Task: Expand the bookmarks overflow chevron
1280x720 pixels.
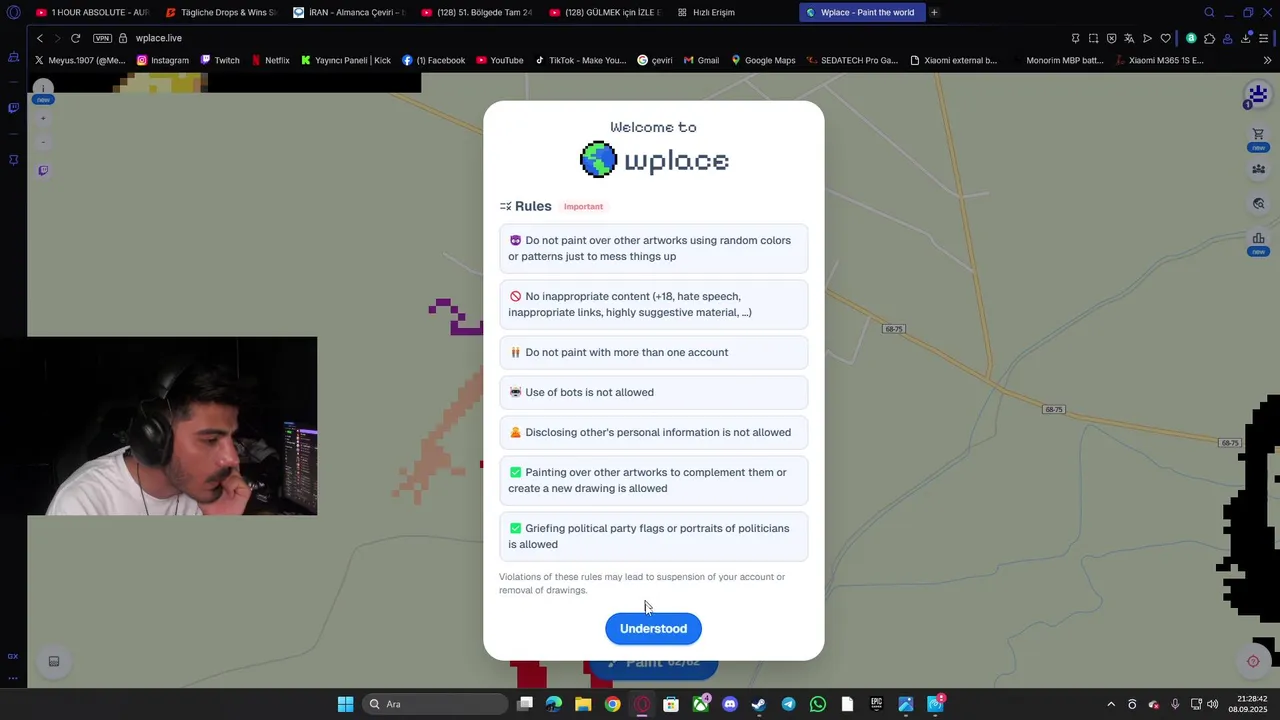Action: point(1267,60)
